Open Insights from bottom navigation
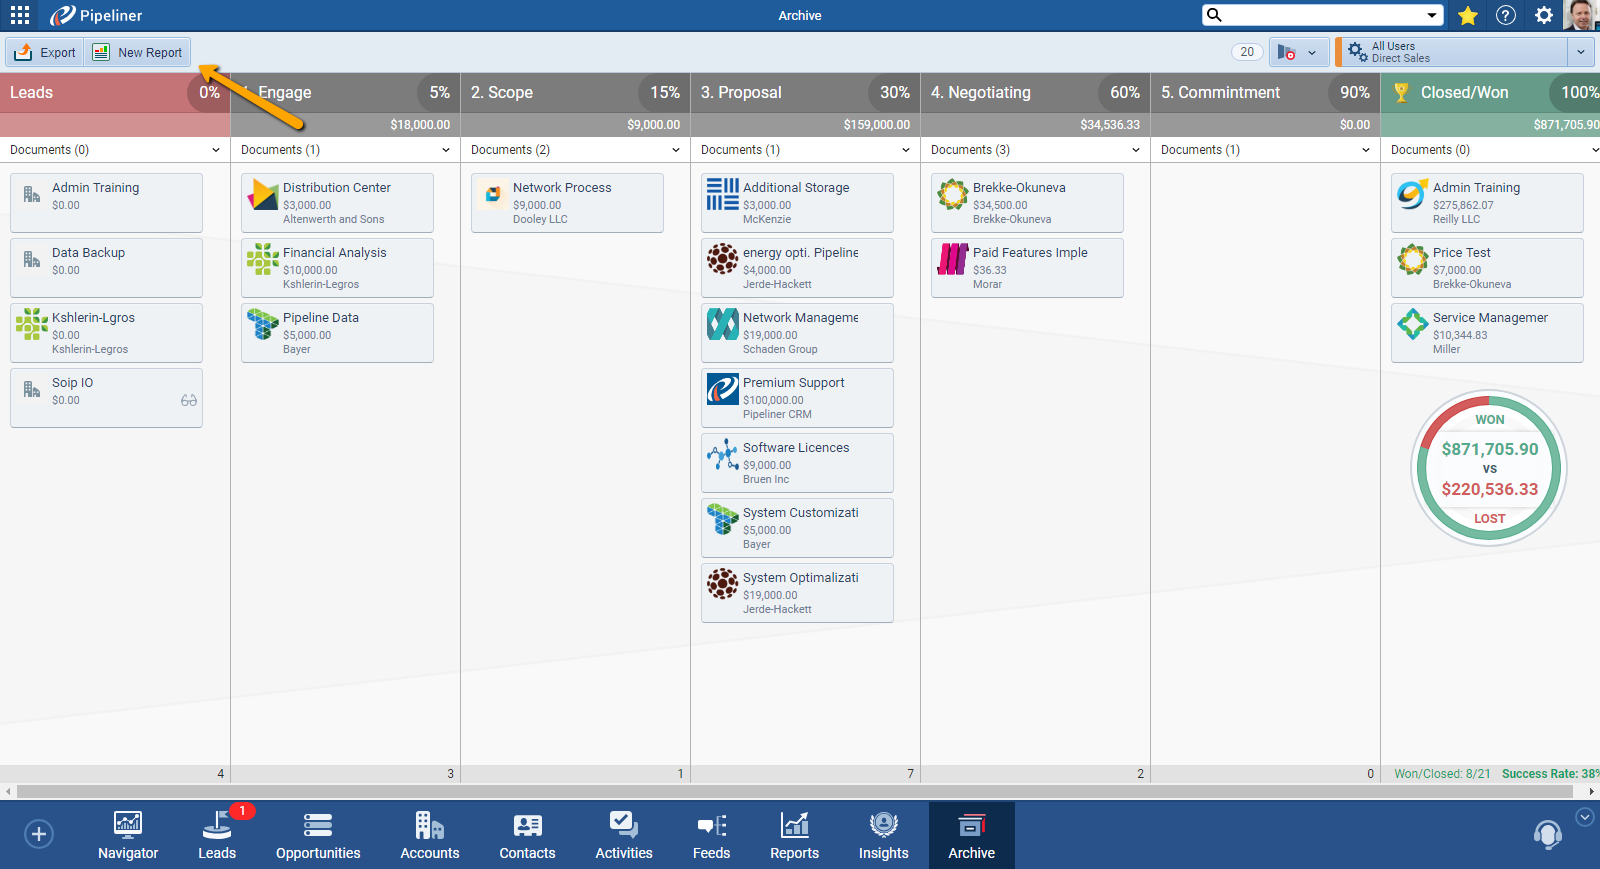 (x=883, y=835)
